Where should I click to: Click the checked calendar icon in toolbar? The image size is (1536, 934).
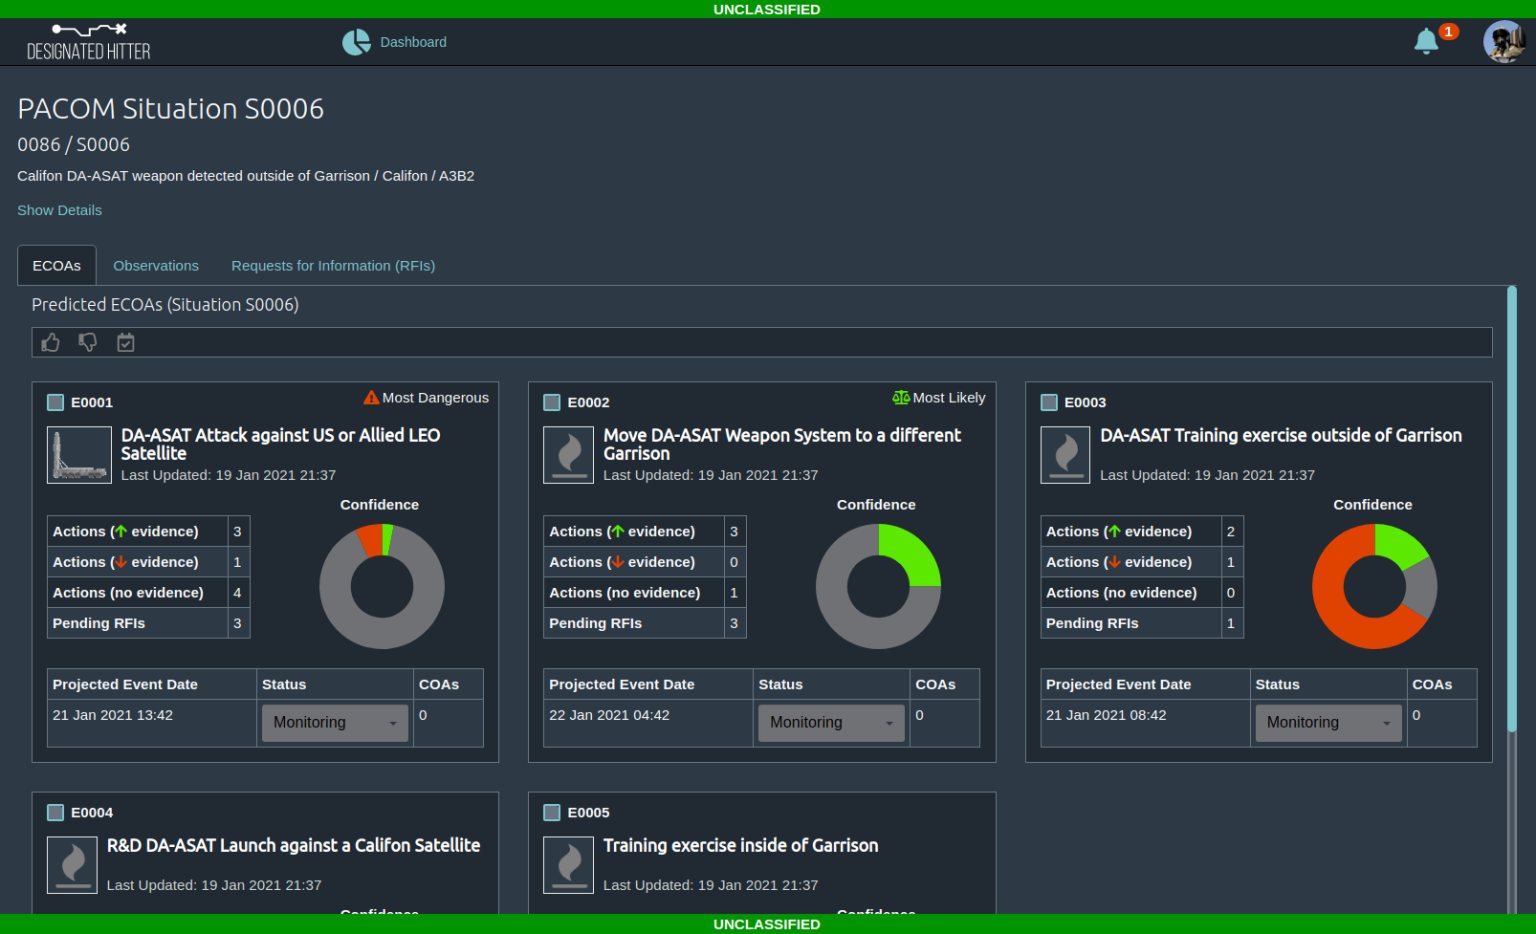(126, 342)
